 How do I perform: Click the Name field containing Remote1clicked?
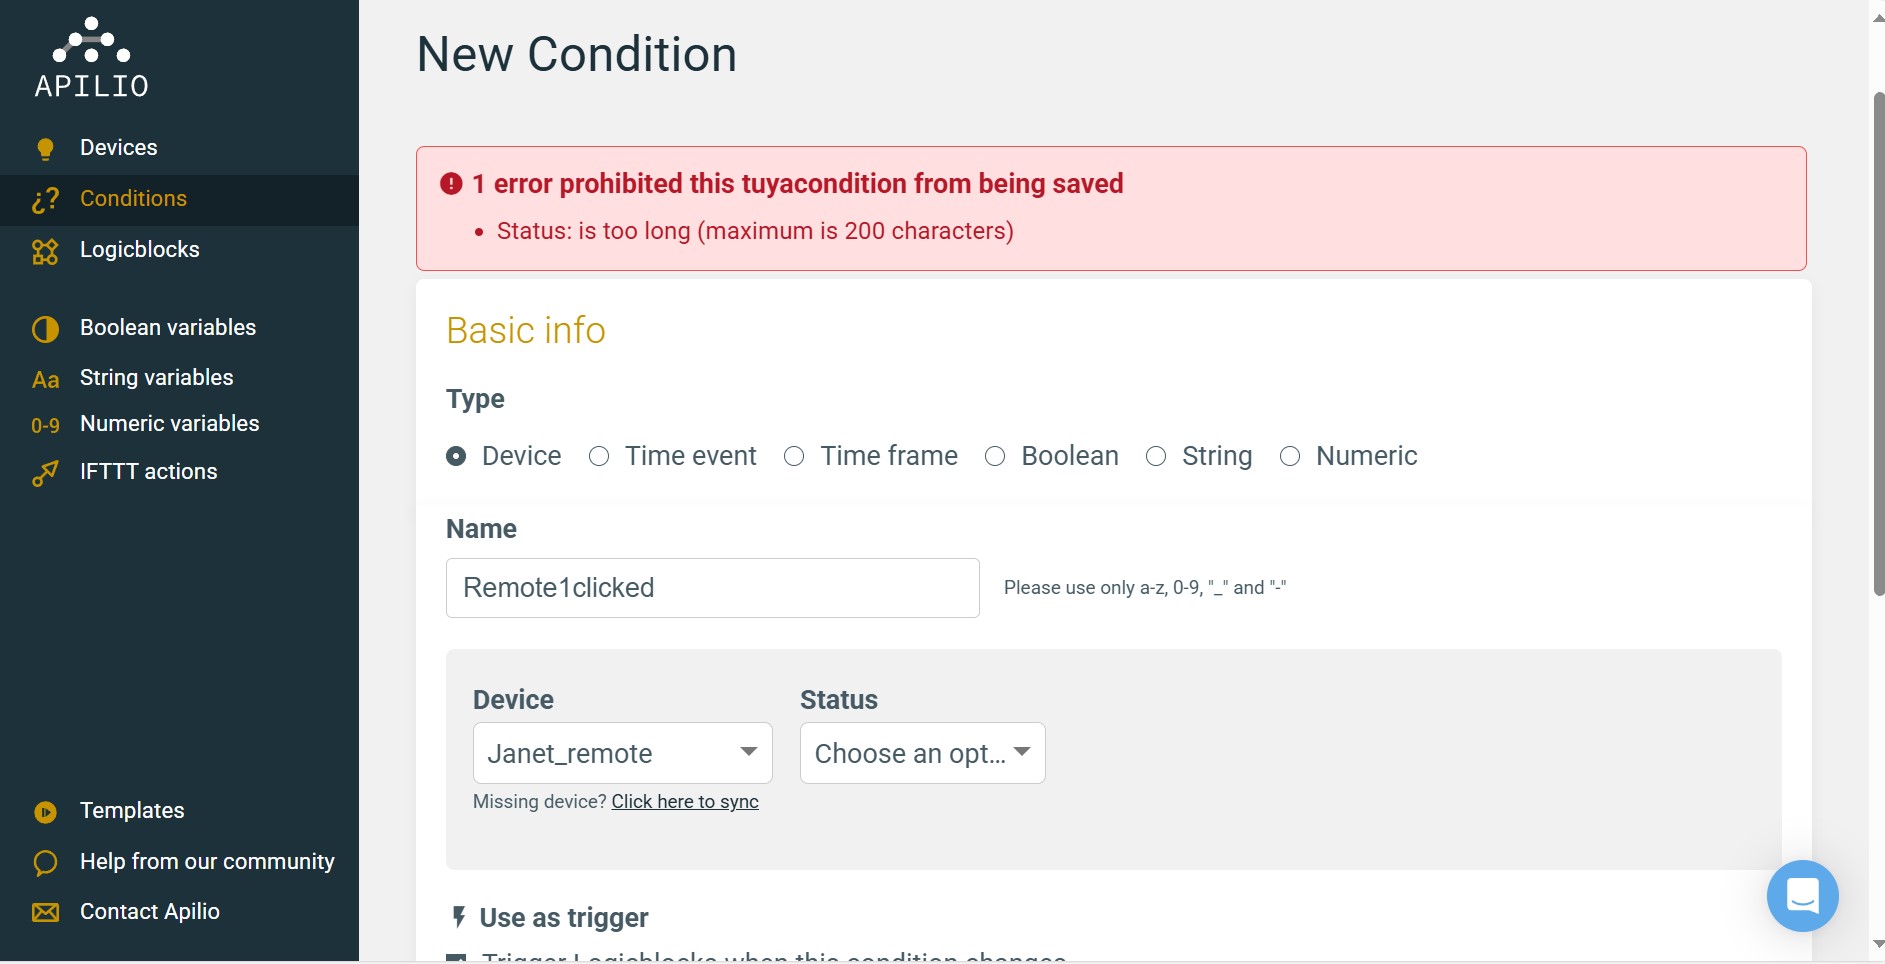pyautogui.click(x=712, y=588)
